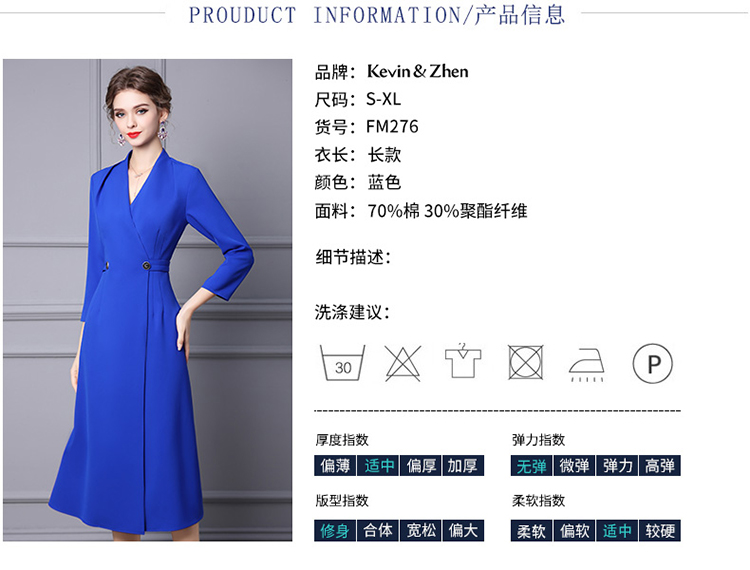Click the 30-degree machine wash icon
Image resolution: width=750 pixels, height=570 pixels.
pyautogui.click(x=342, y=363)
